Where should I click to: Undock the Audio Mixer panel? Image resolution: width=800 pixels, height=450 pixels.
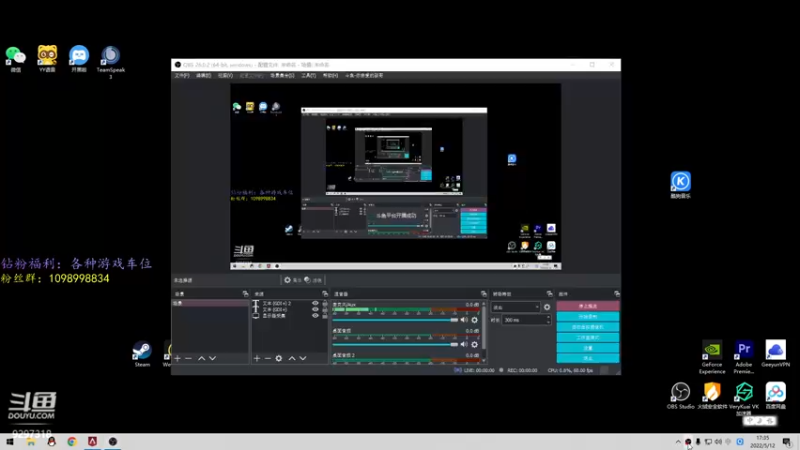tap(484, 294)
